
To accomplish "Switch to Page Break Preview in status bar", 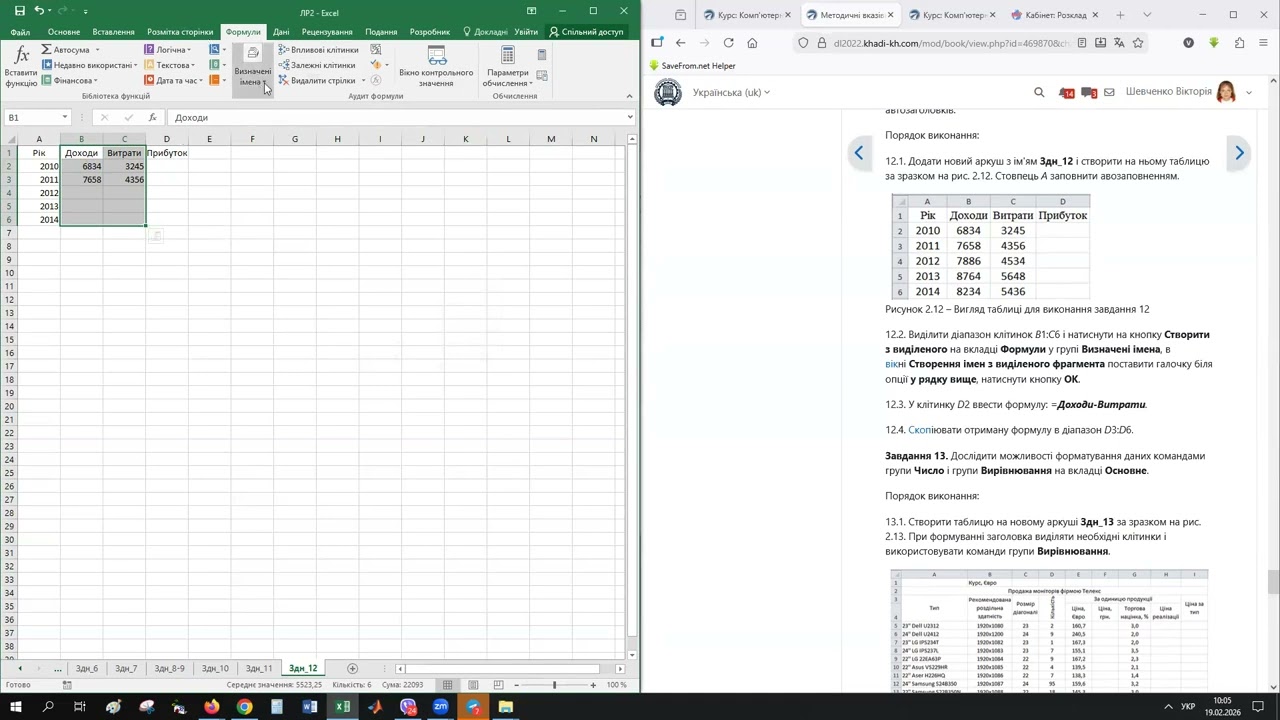I will (x=498, y=685).
